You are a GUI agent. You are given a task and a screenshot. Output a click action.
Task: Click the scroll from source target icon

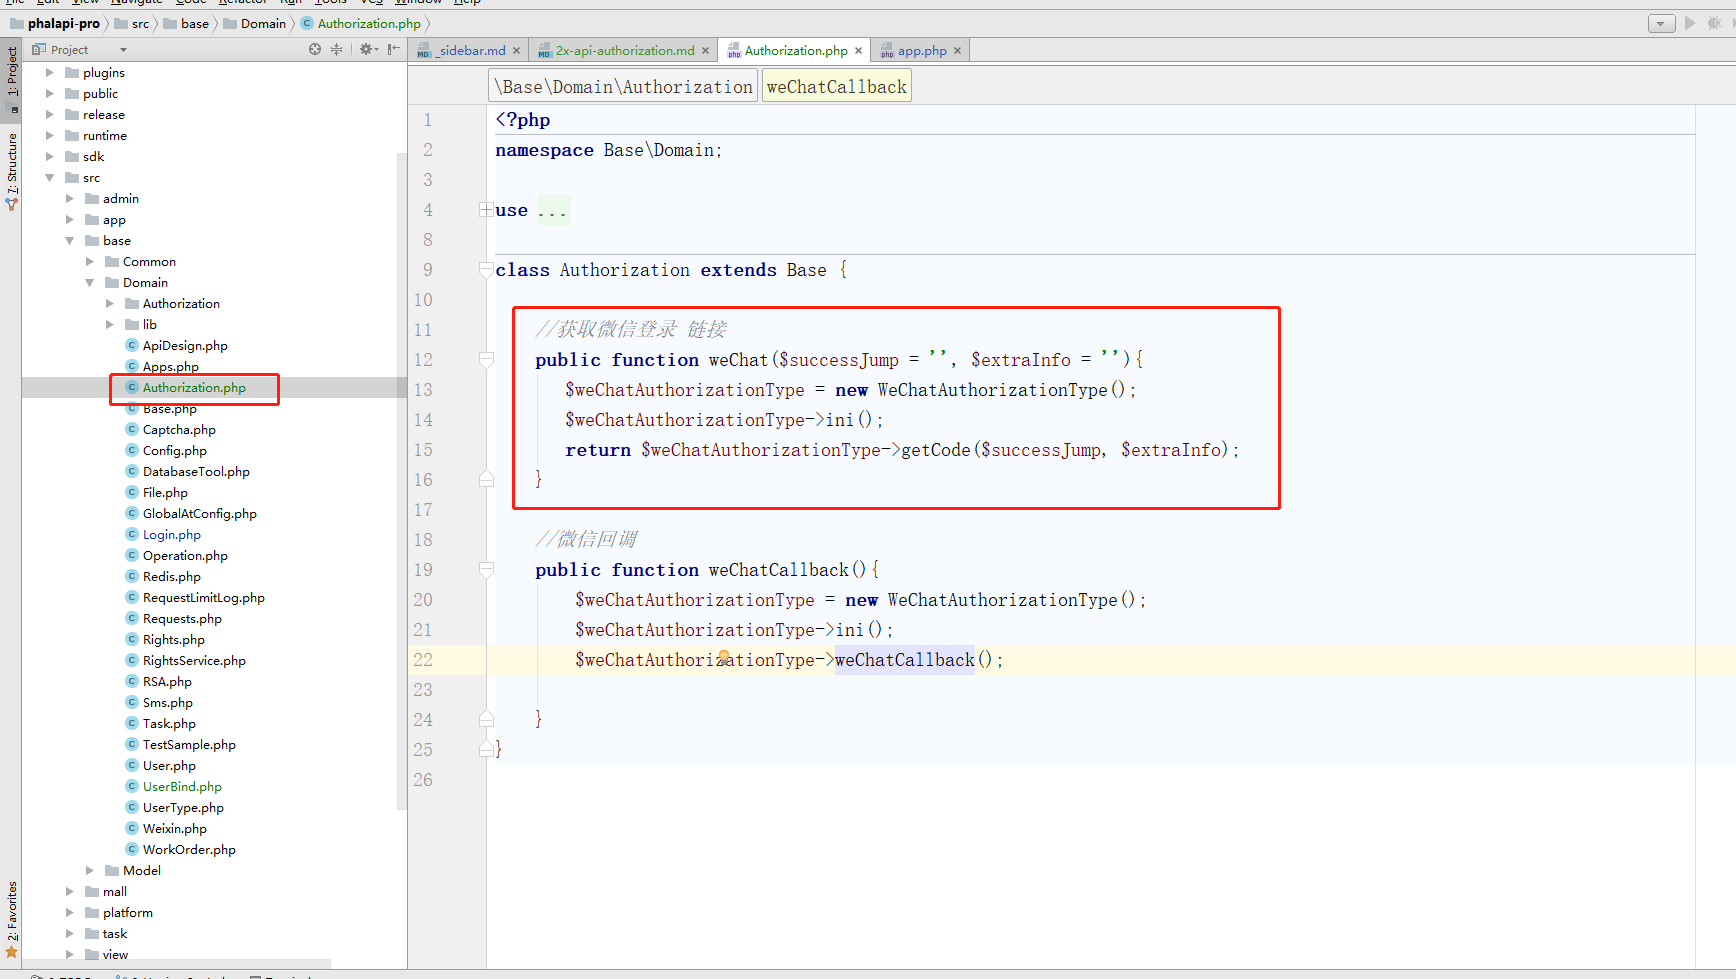click(315, 49)
